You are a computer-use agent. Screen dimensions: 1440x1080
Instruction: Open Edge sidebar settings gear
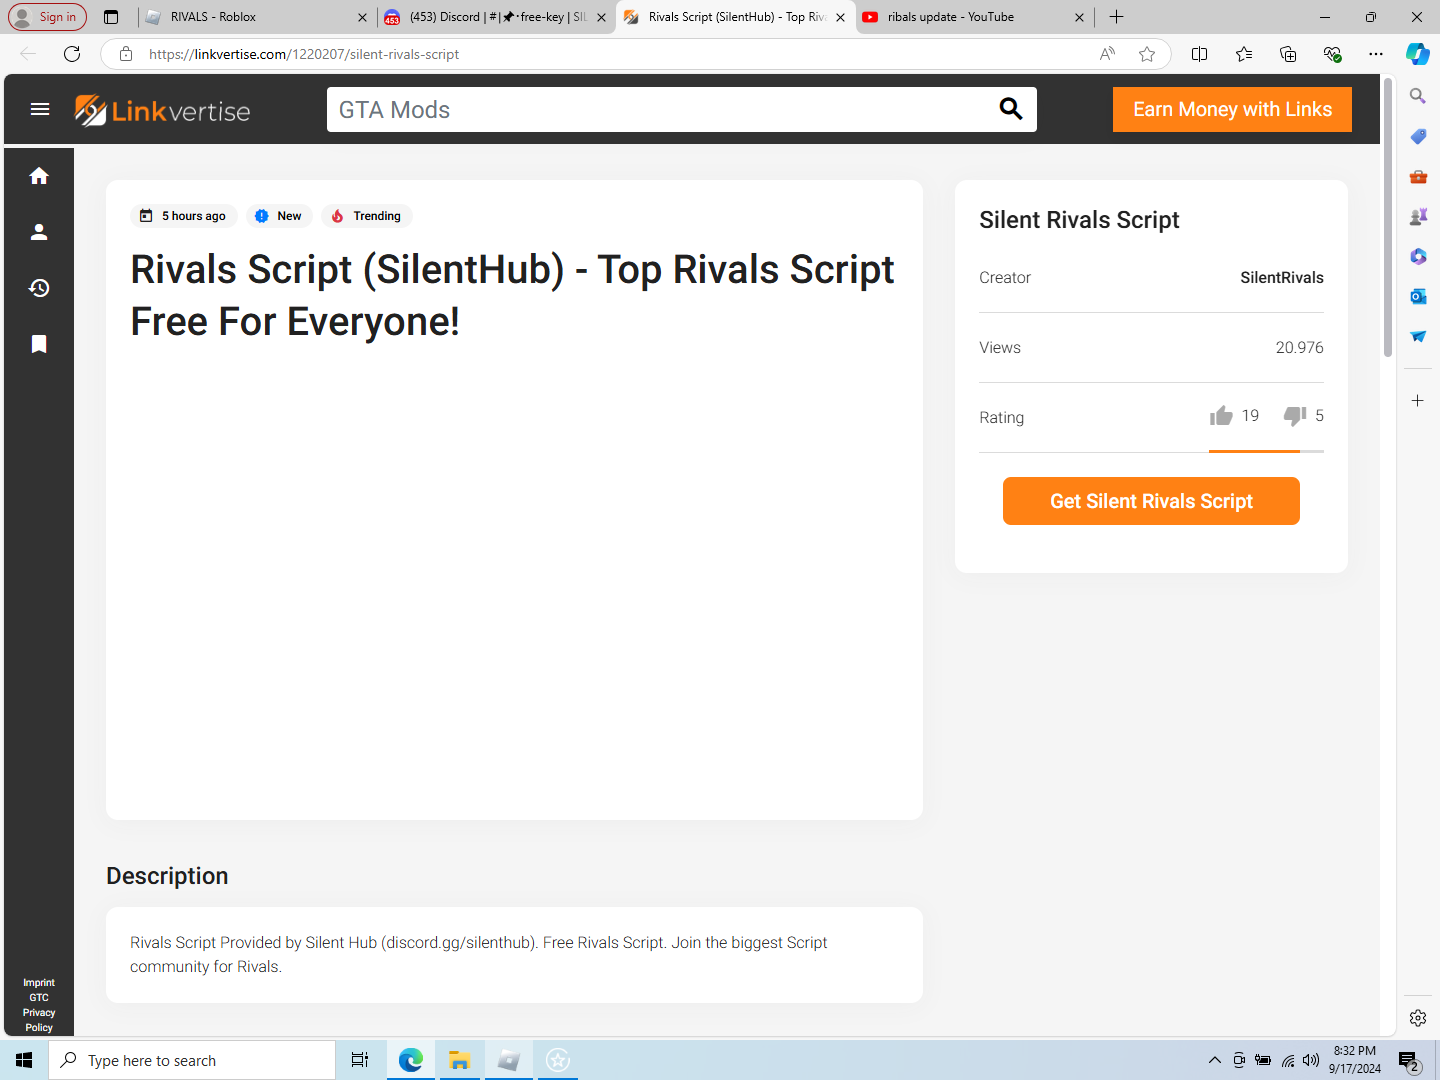(x=1418, y=1018)
